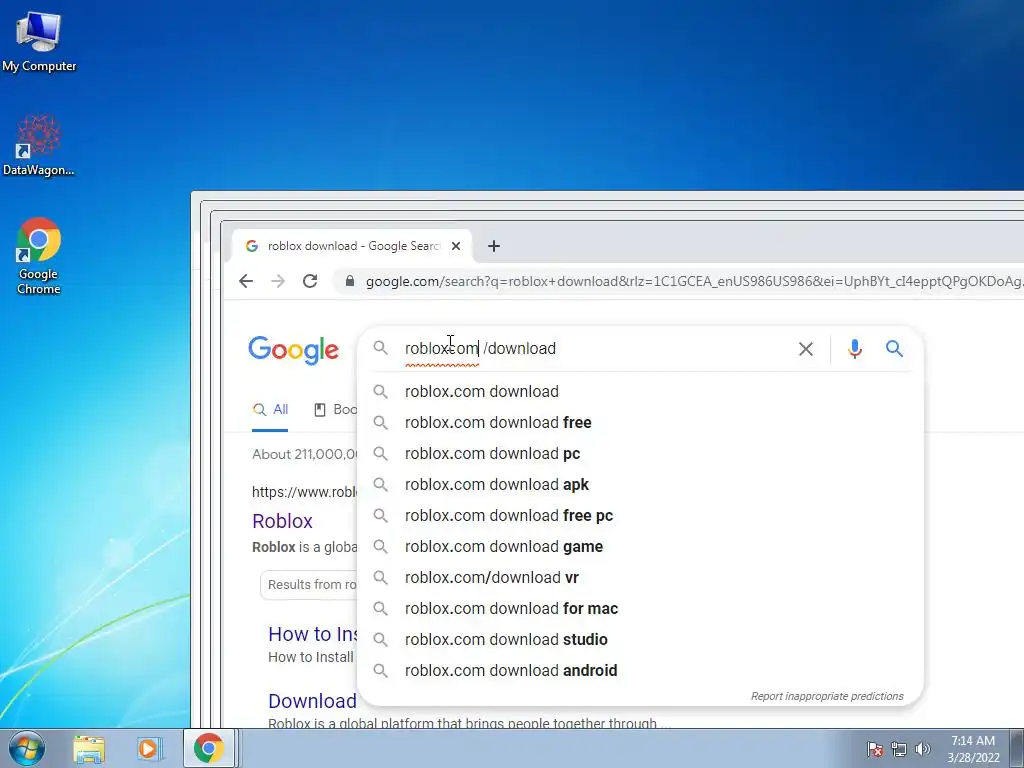Open Windows Media Player from taskbar
The image size is (1024, 768).
[149, 749]
